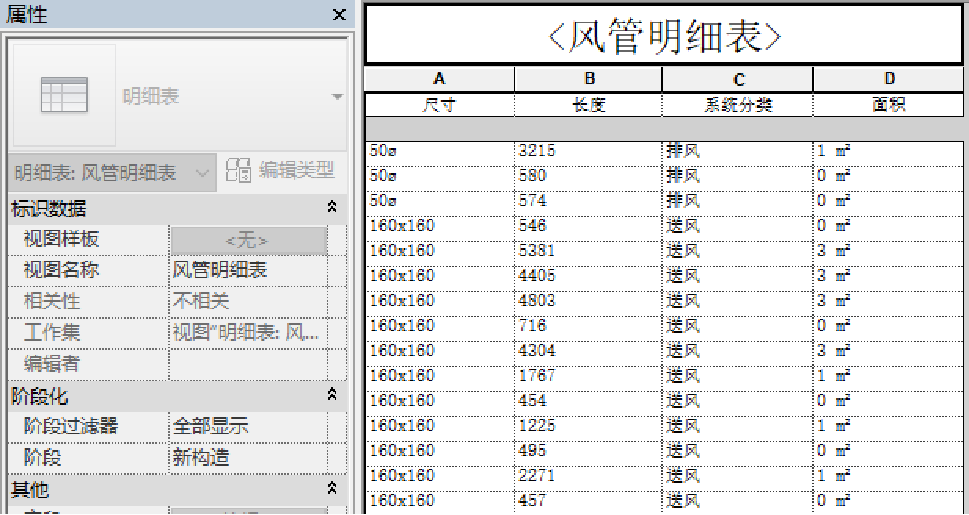Viewport: 969px width, 515px height.
Task: Select the 阶段 value 新构造
Action: [x=248, y=458]
